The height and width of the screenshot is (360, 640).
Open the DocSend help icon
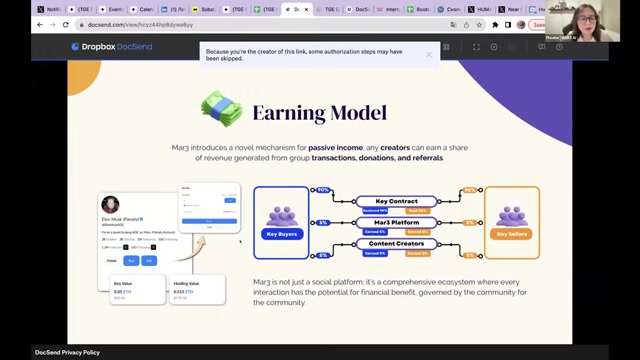pos(559,47)
